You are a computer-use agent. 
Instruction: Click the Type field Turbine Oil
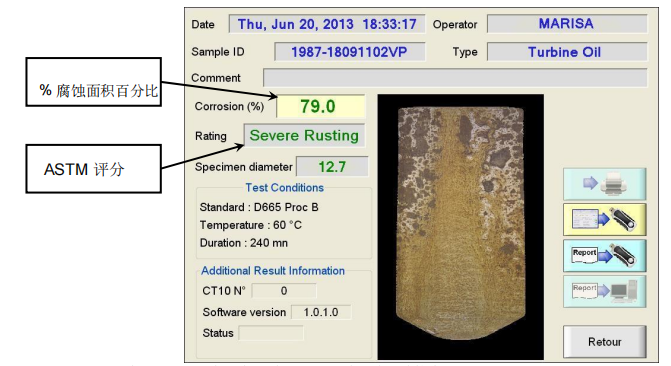tap(567, 52)
